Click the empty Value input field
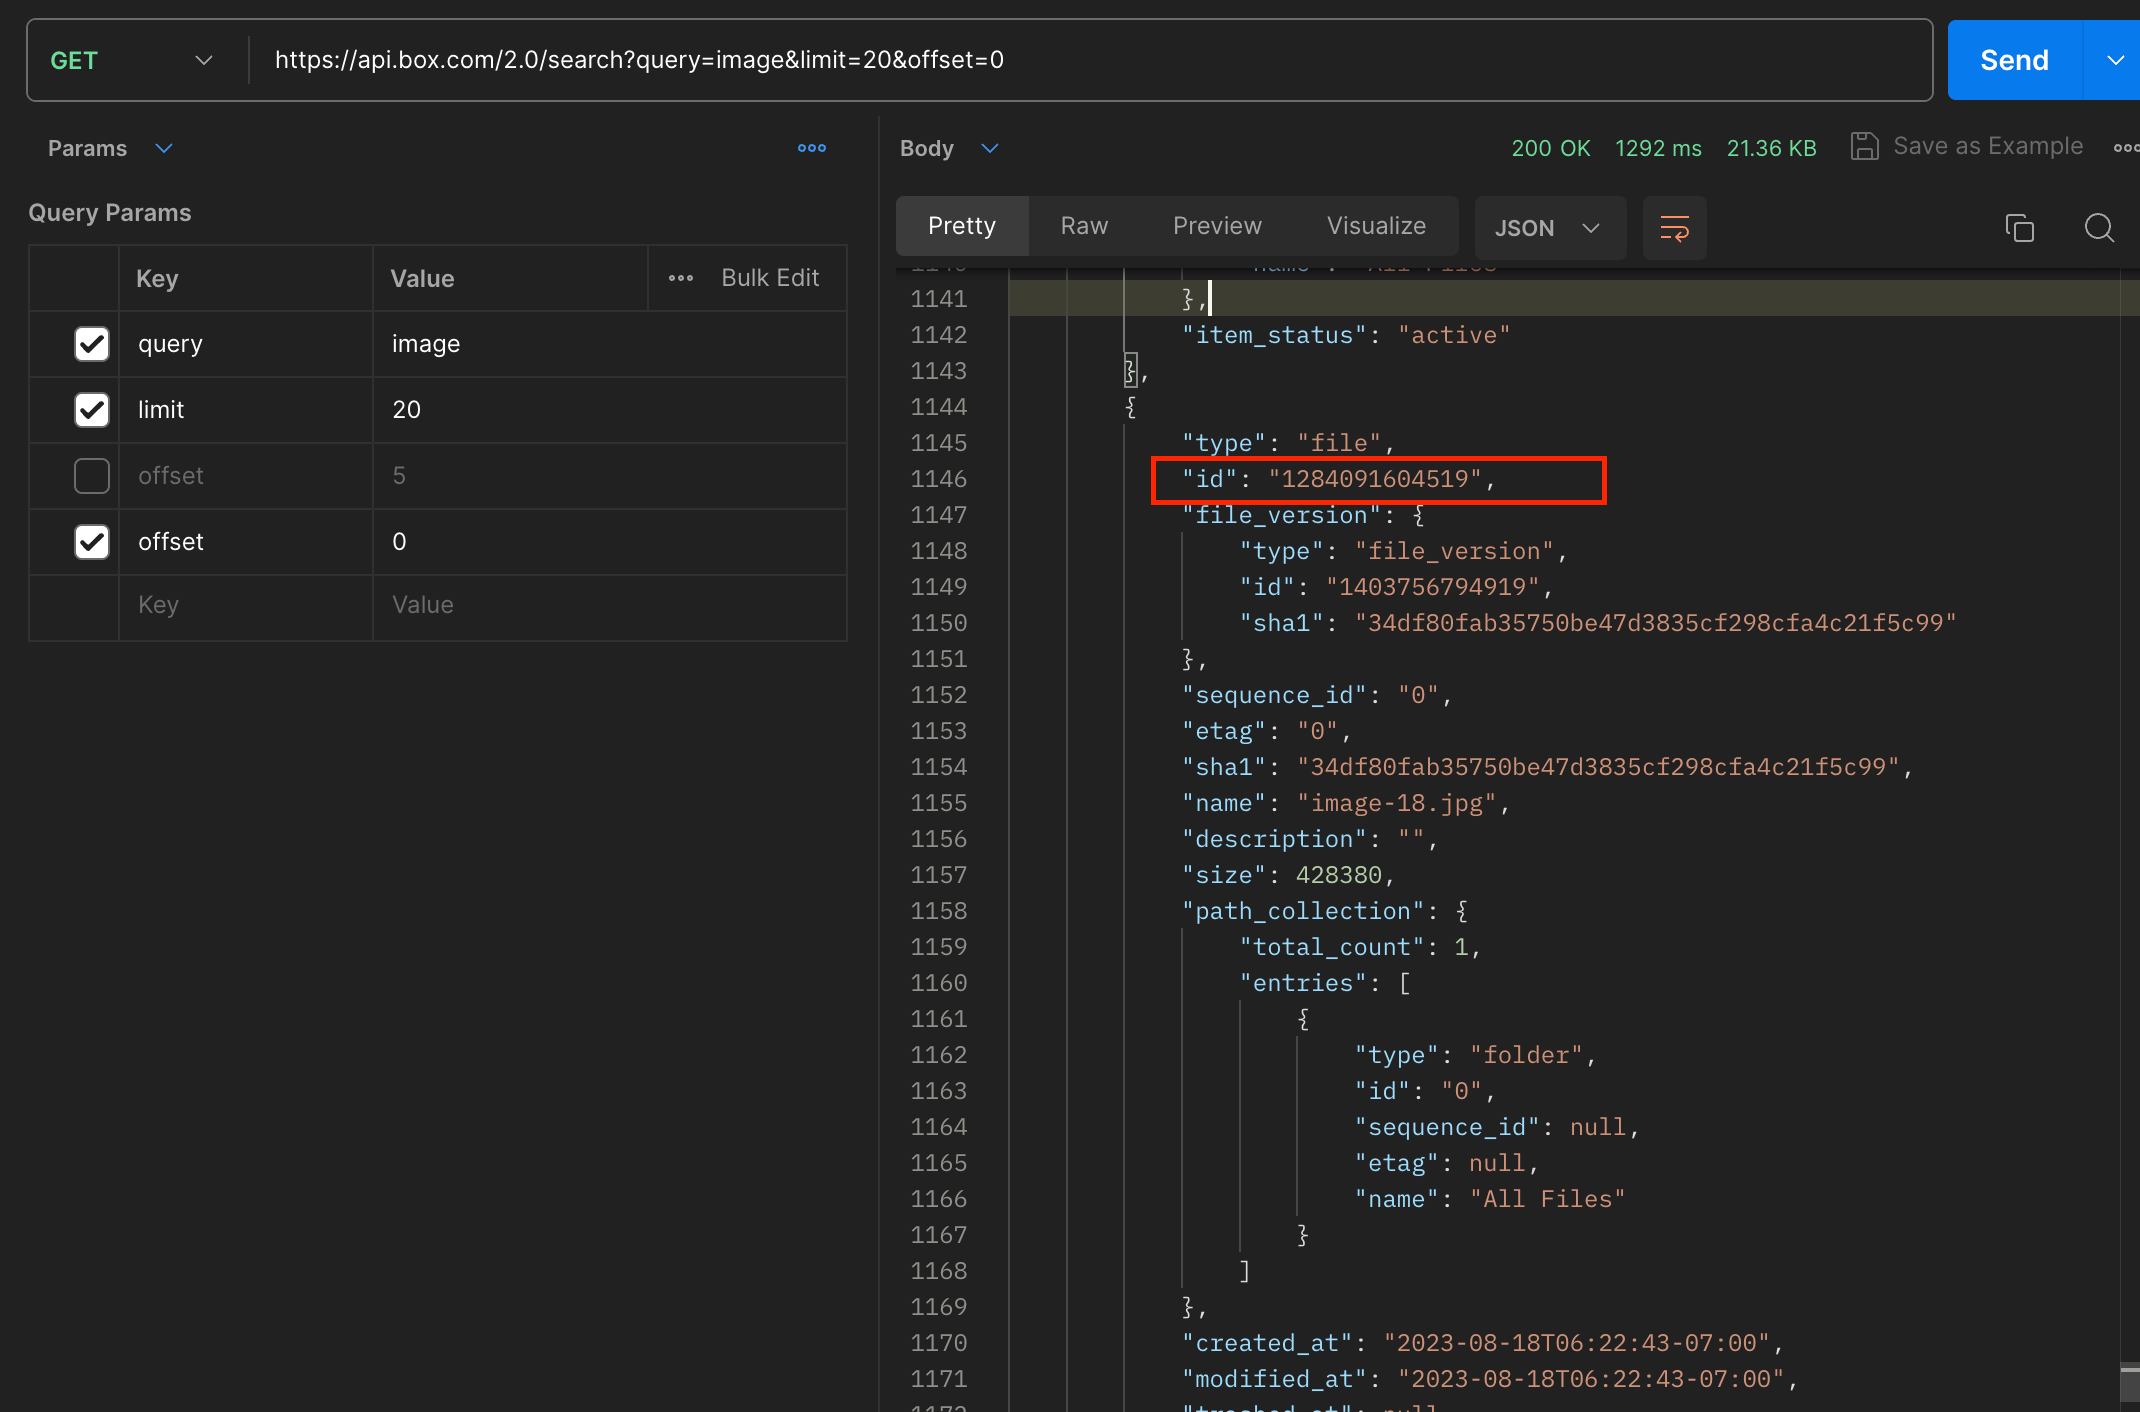 click(x=610, y=605)
